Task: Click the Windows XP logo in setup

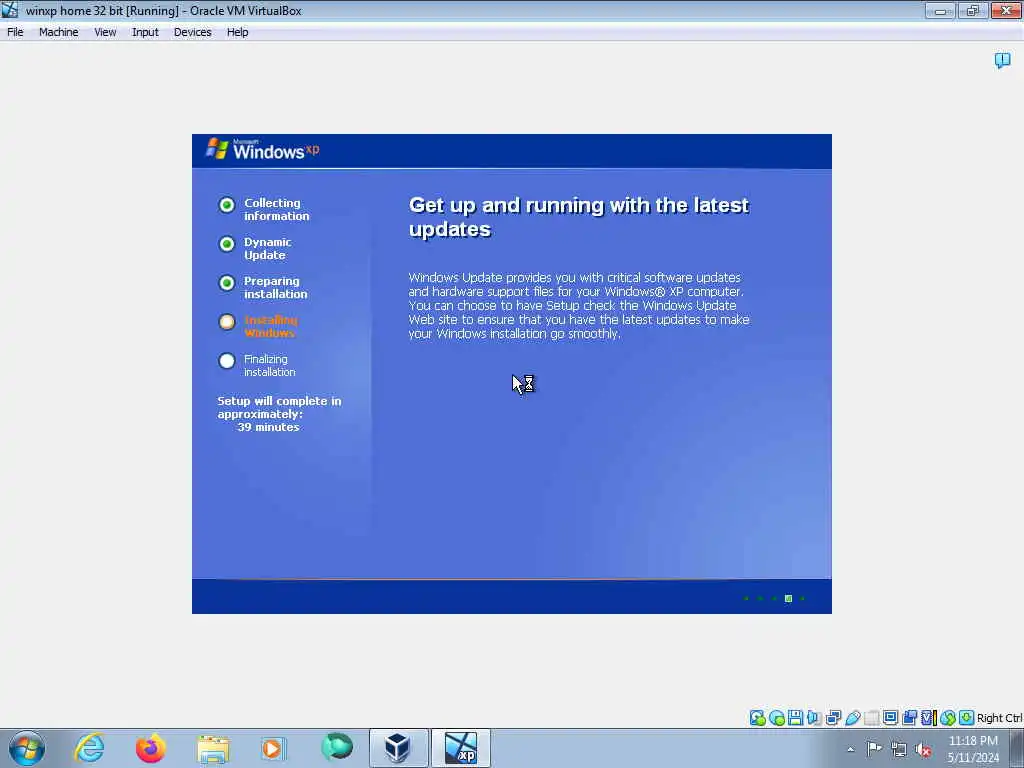Action: [x=263, y=150]
